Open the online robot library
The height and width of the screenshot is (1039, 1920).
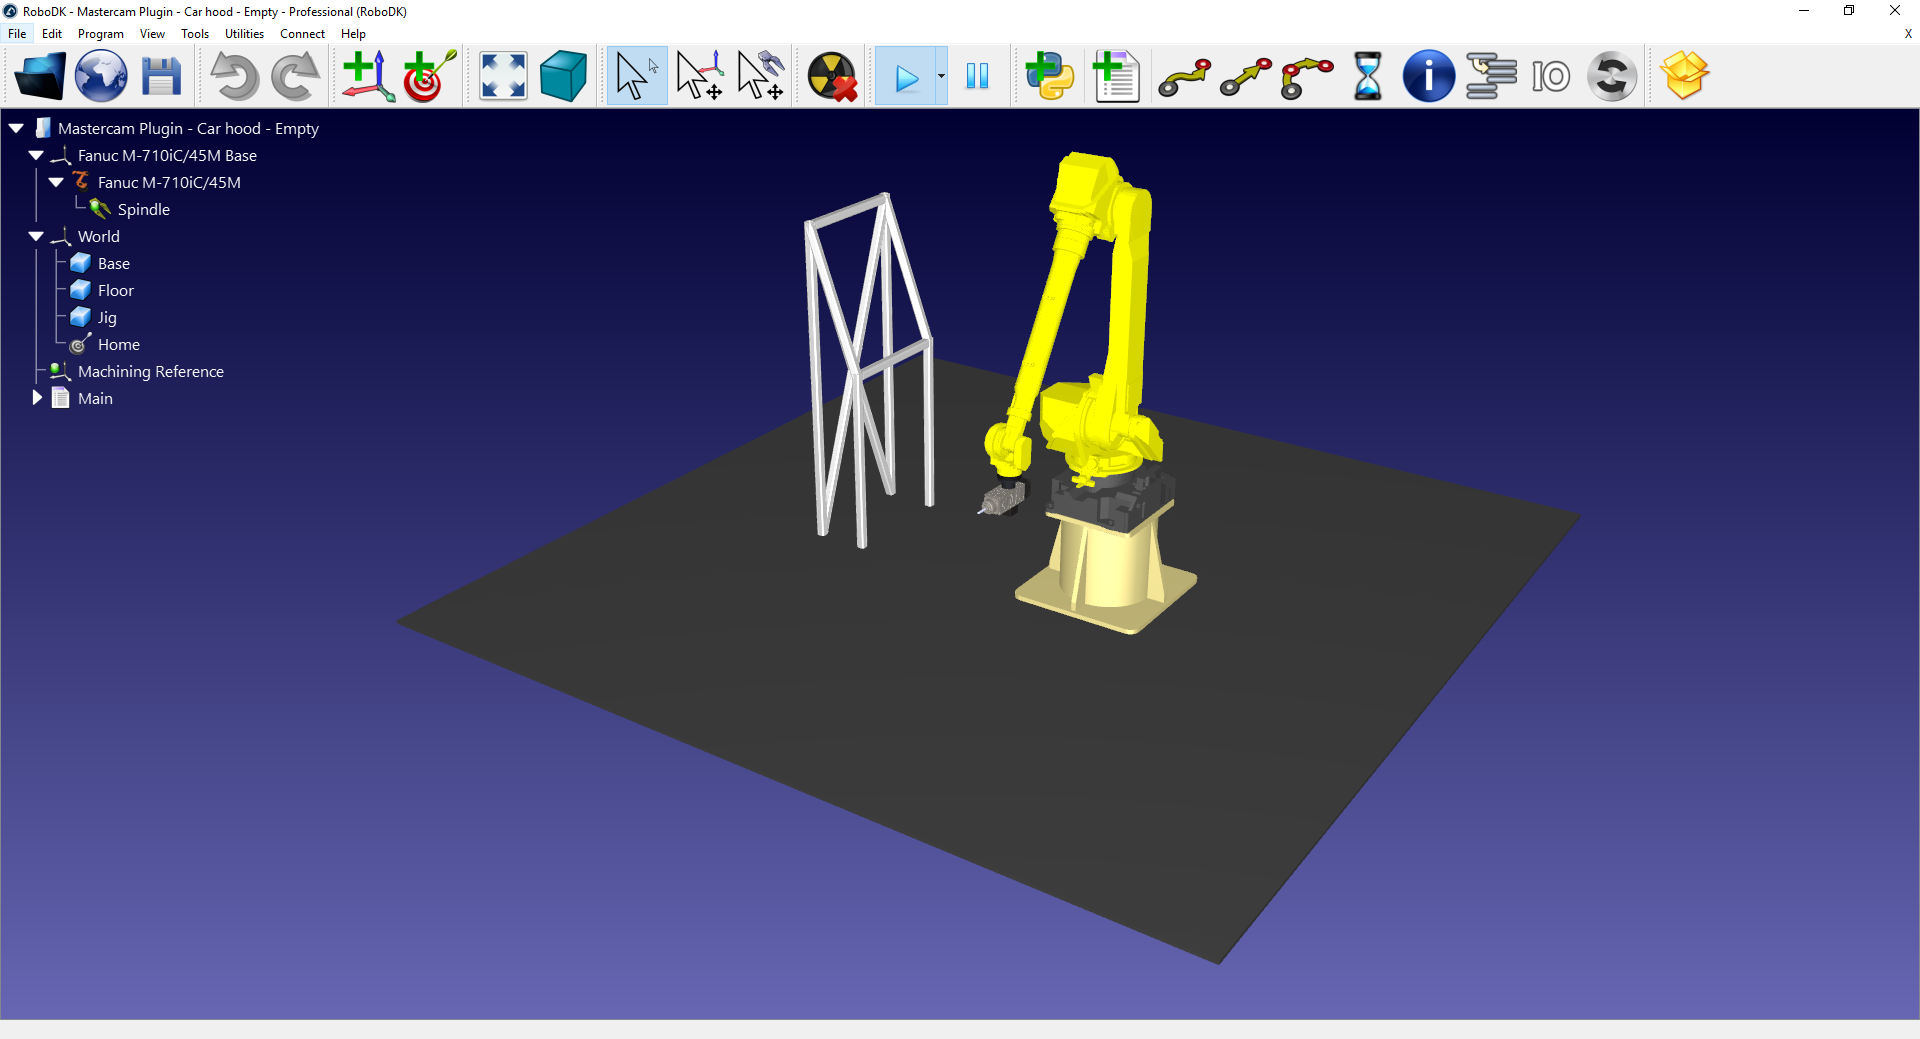tap(100, 75)
